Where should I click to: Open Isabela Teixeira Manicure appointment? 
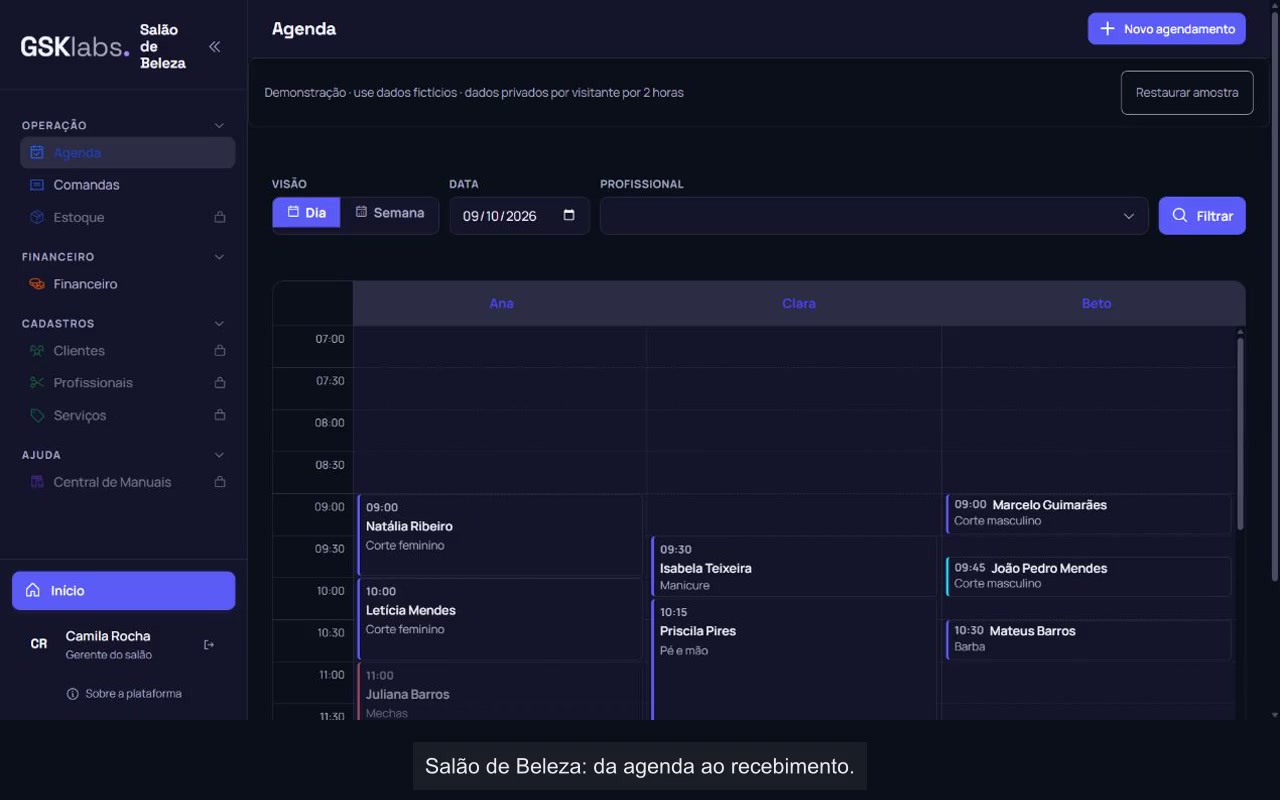point(794,567)
